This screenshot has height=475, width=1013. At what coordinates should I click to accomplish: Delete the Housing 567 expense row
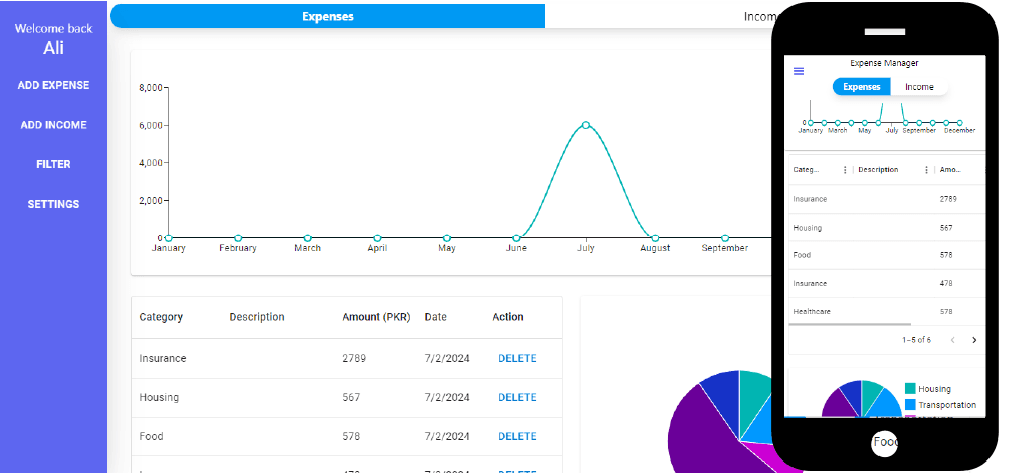click(517, 397)
